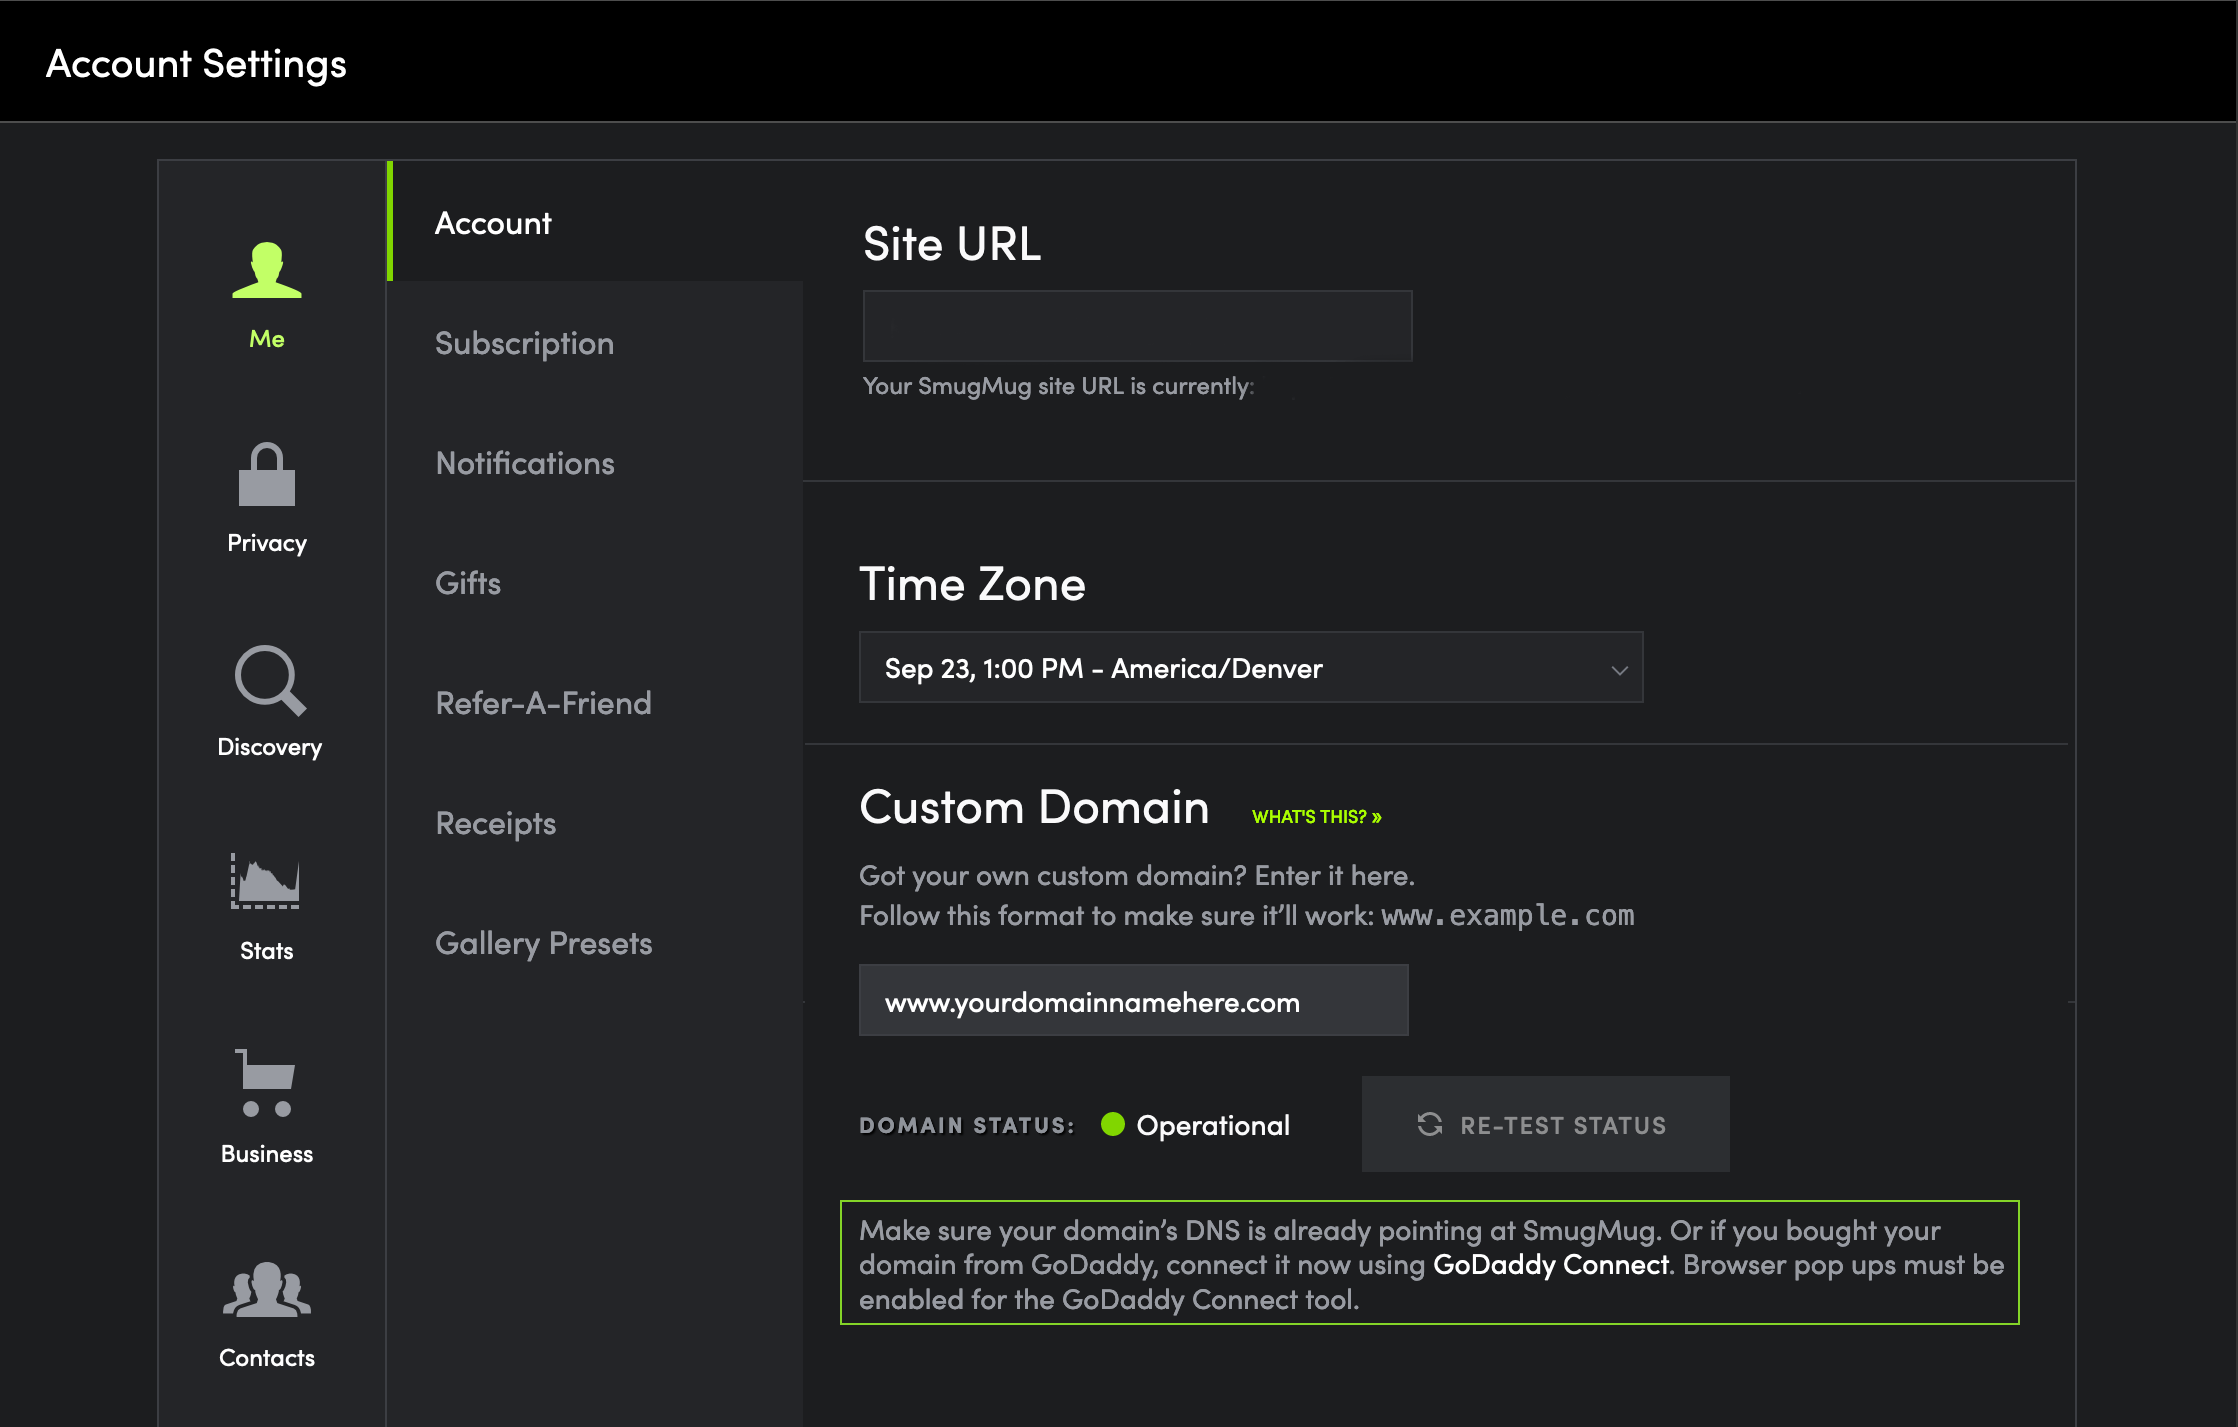
Task: Click the Account Settings page title
Action: pos(196,64)
